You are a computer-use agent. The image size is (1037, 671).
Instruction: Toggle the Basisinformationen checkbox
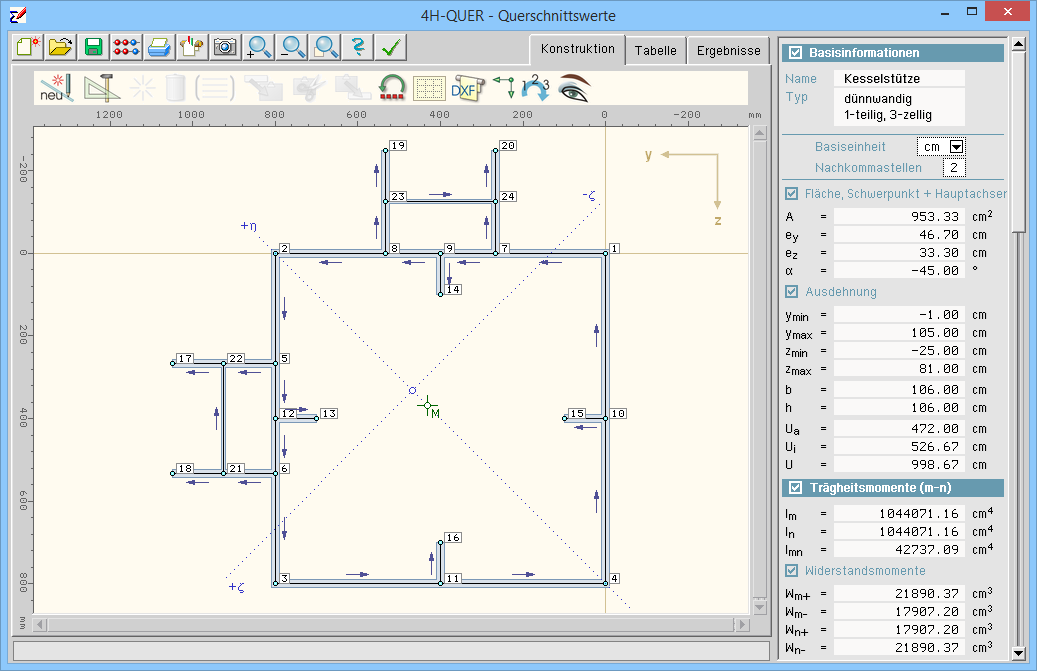point(796,53)
